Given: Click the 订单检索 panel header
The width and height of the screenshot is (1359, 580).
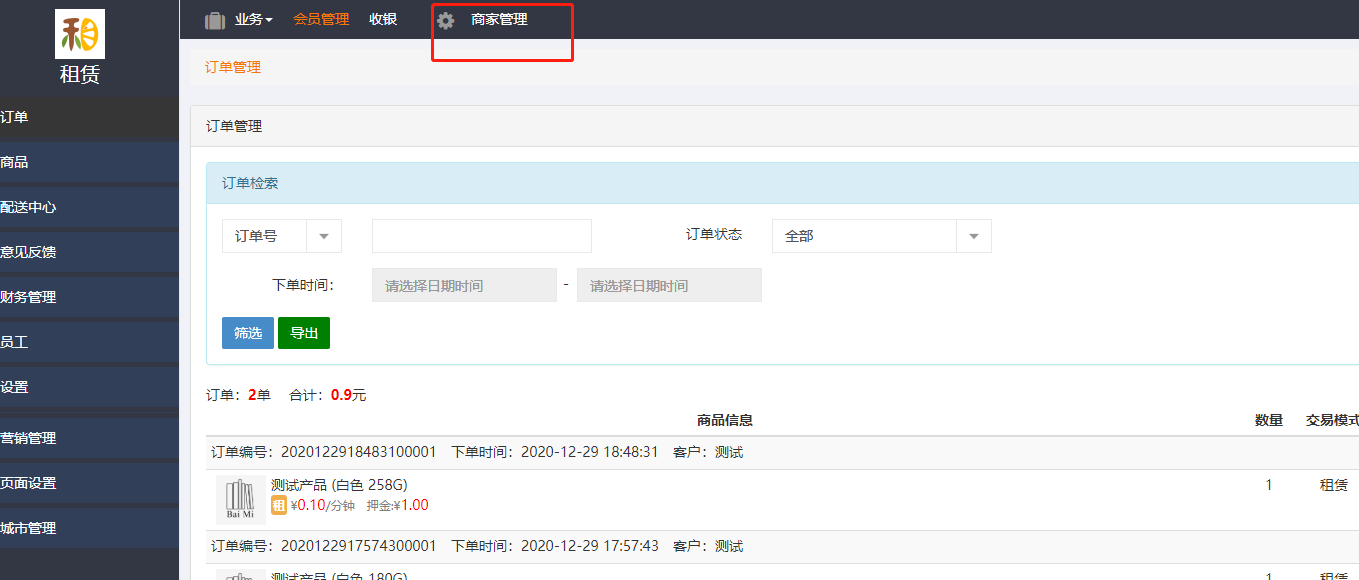Looking at the screenshot, I should (x=782, y=183).
